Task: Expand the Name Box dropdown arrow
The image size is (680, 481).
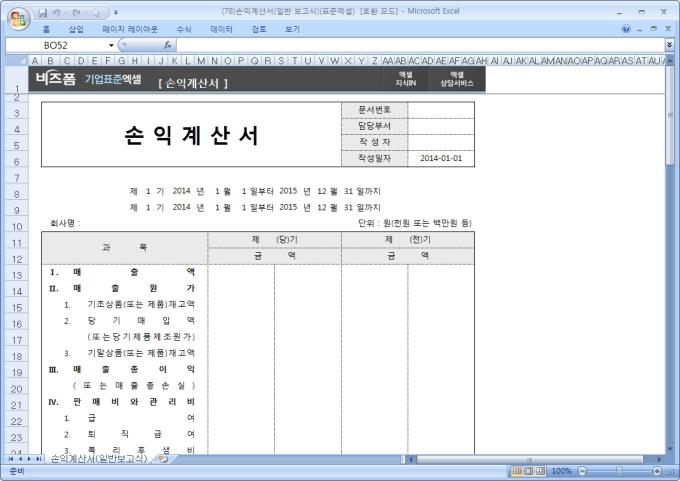Action: tap(111, 45)
